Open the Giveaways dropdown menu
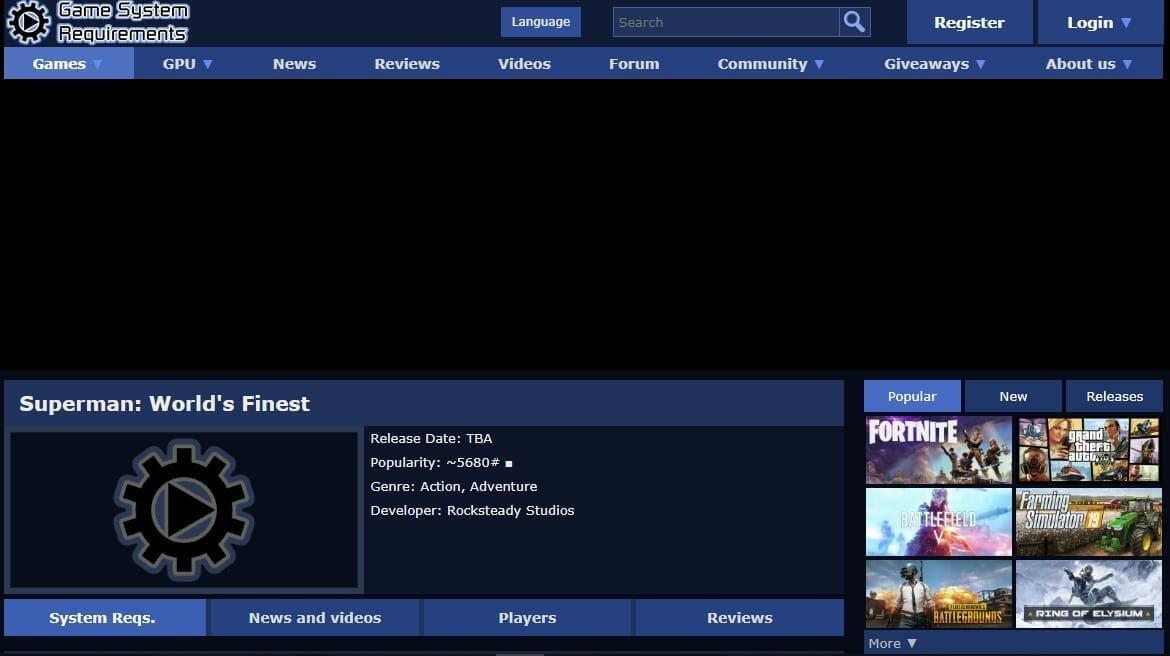The height and width of the screenshot is (656, 1170). click(934, 64)
